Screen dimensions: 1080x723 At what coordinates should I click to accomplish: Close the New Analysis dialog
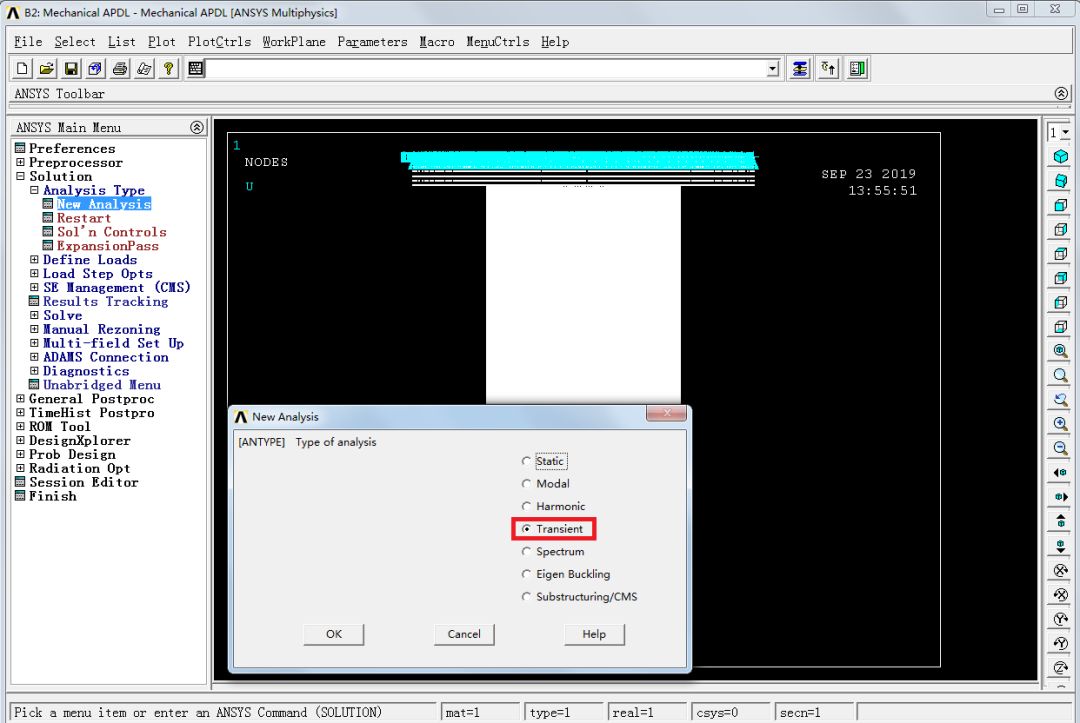tap(666, 413)
